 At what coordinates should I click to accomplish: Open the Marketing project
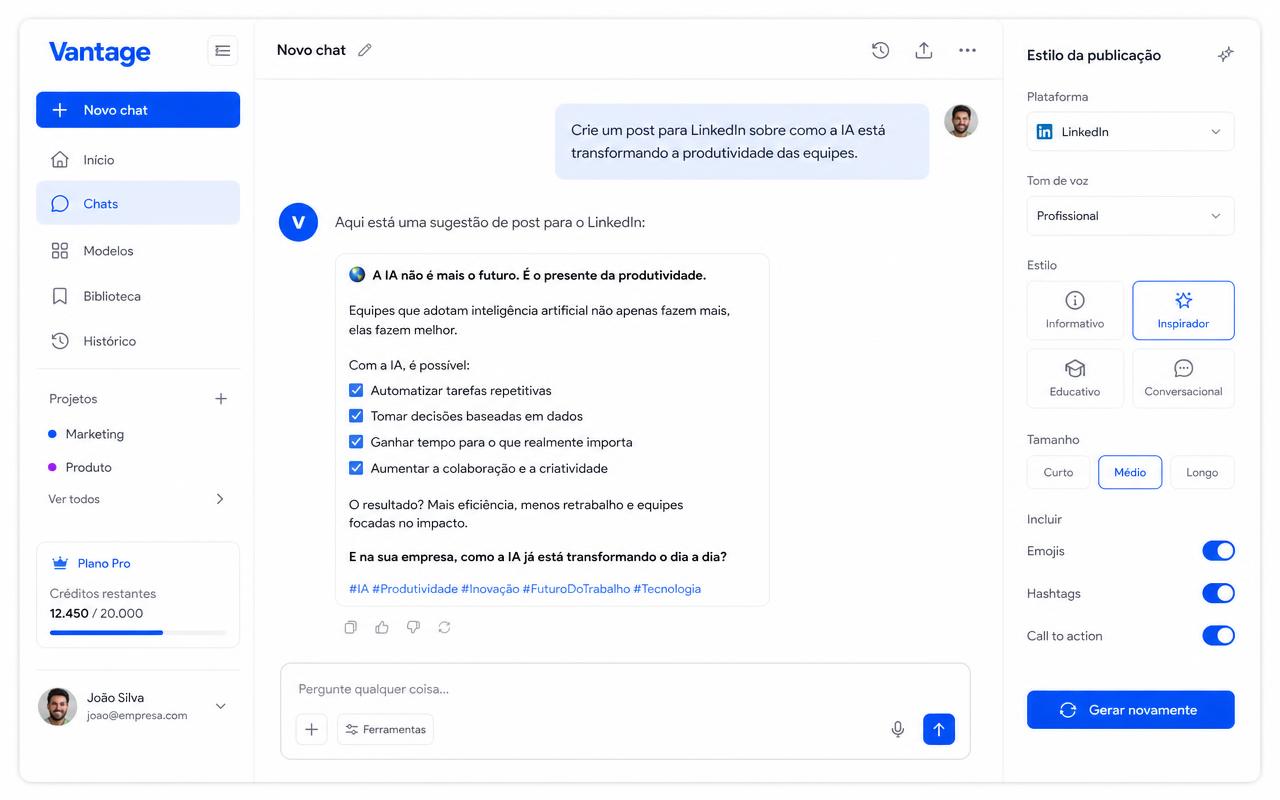point(87,434)
